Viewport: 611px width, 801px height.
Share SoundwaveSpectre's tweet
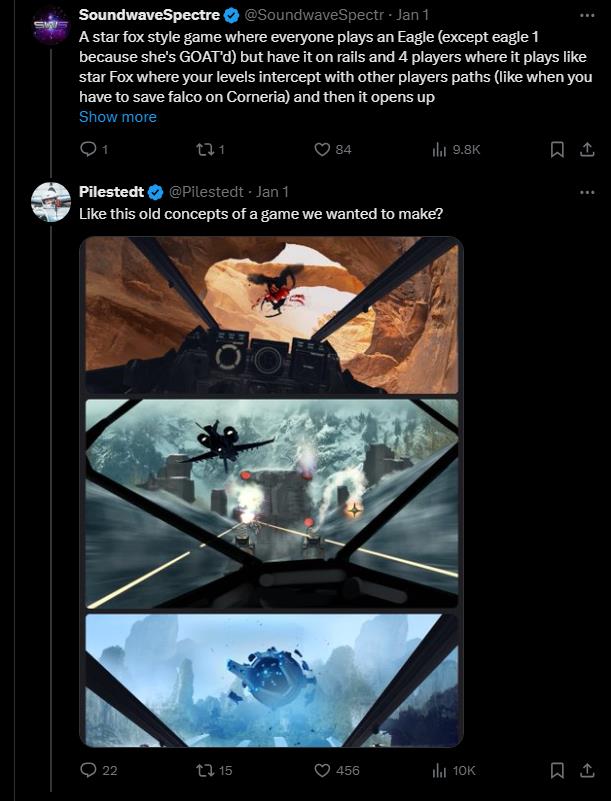point(586,149)
